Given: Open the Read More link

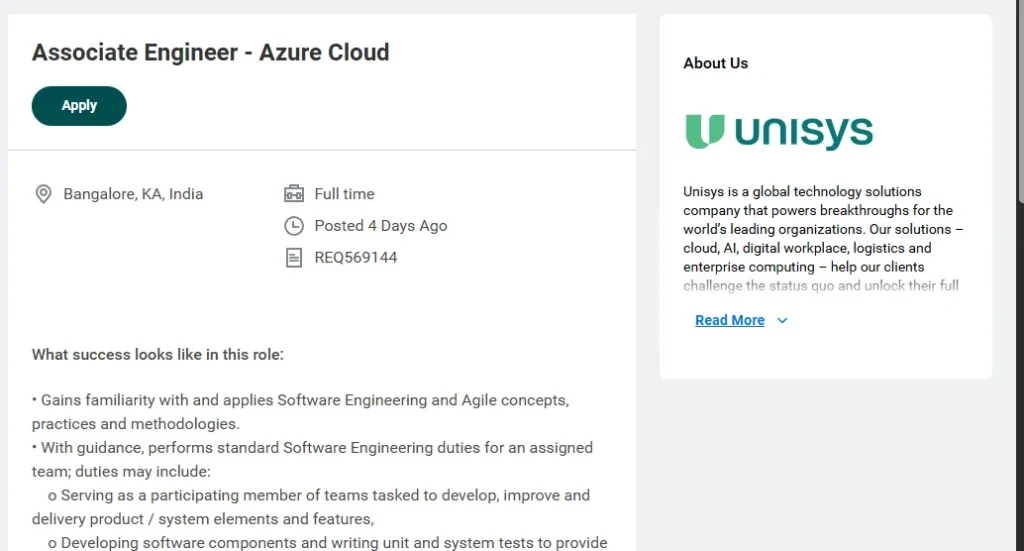Looking at the screenshot, I should tap(729, 320).
